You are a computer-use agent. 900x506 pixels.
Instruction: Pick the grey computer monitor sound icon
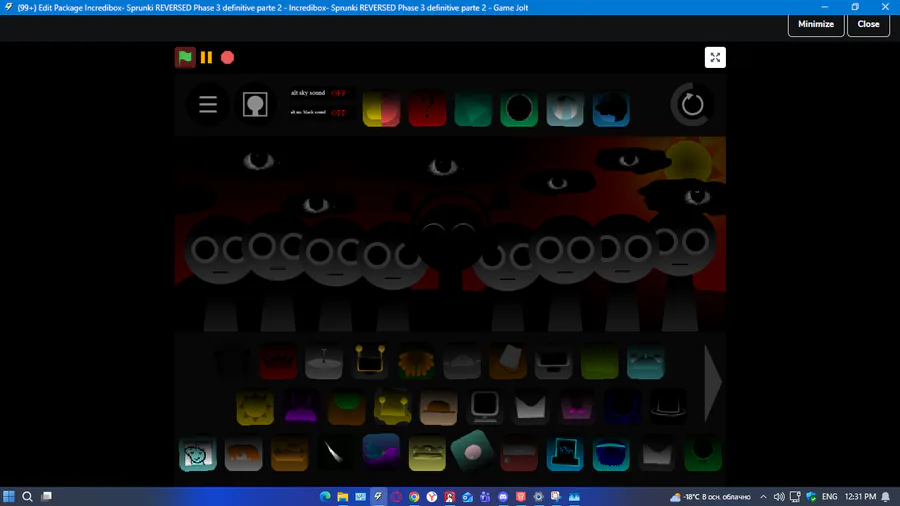pyautogui.click(x=484, y=407)
